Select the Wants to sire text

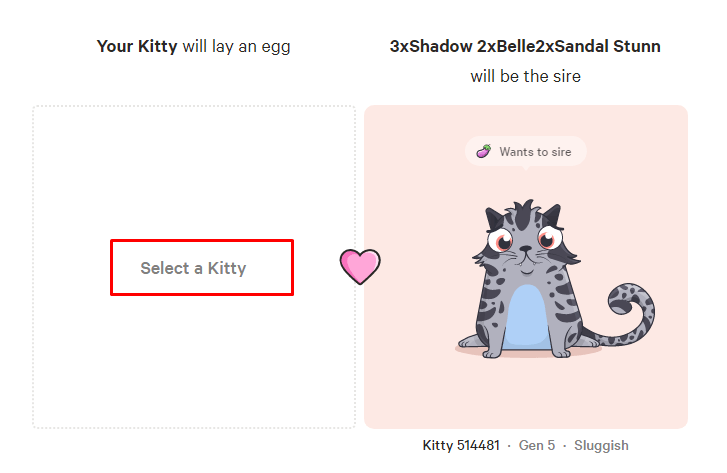click(535, 152)
